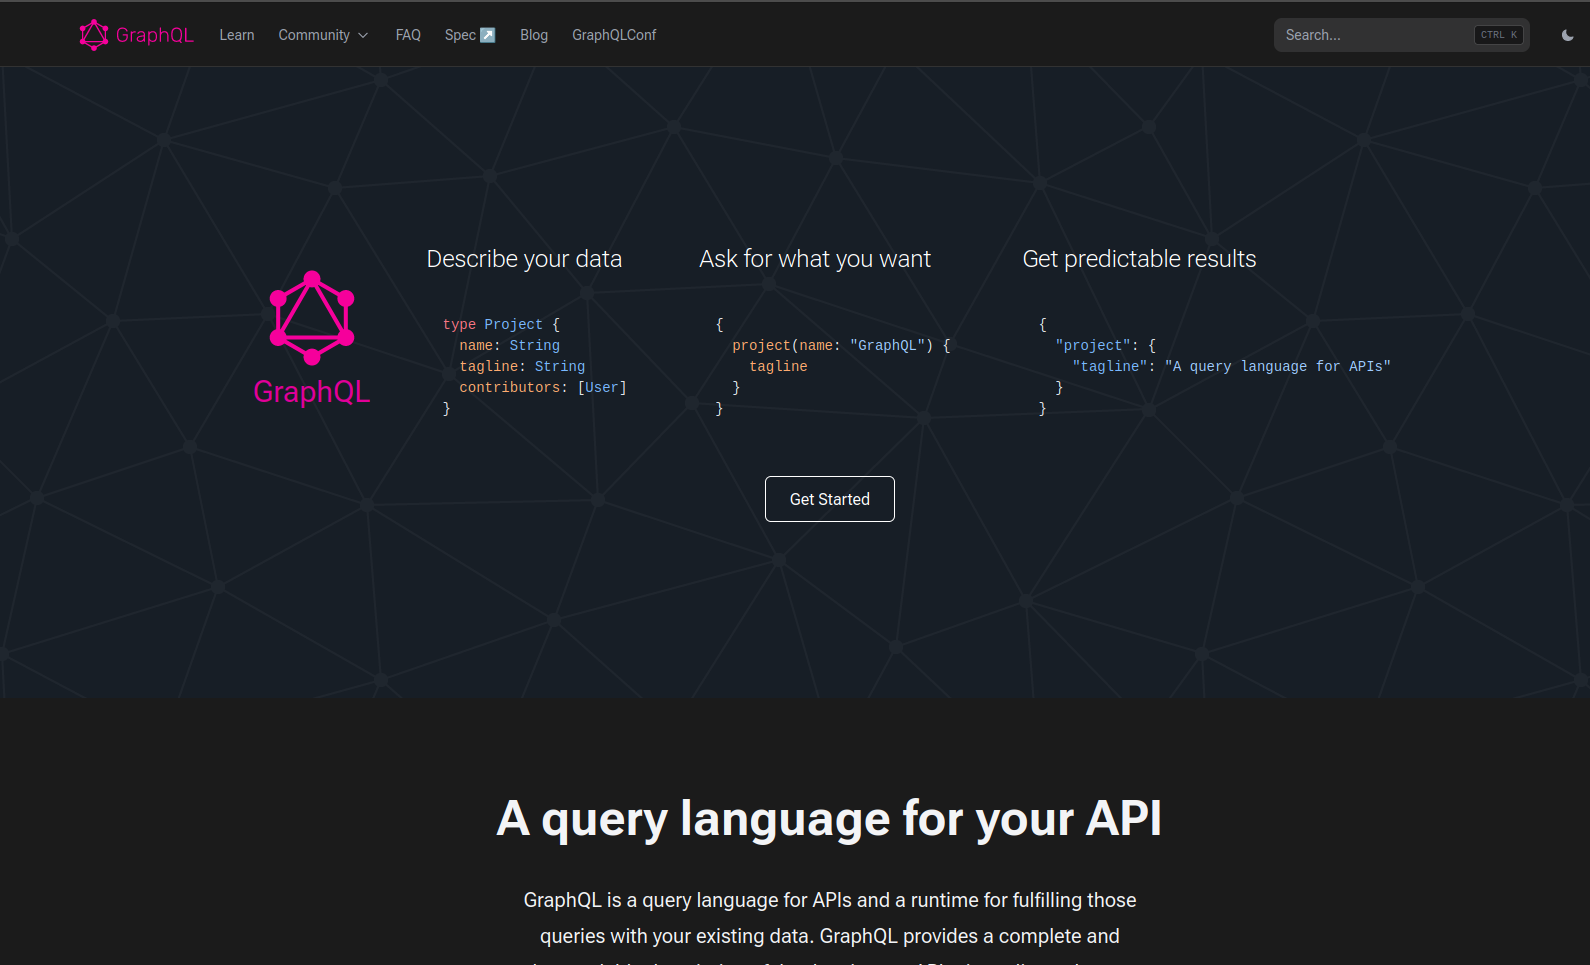This screenshot has width=1590, height=965.
Task: Open the Learn page
Action: click(x=237, y=35)
